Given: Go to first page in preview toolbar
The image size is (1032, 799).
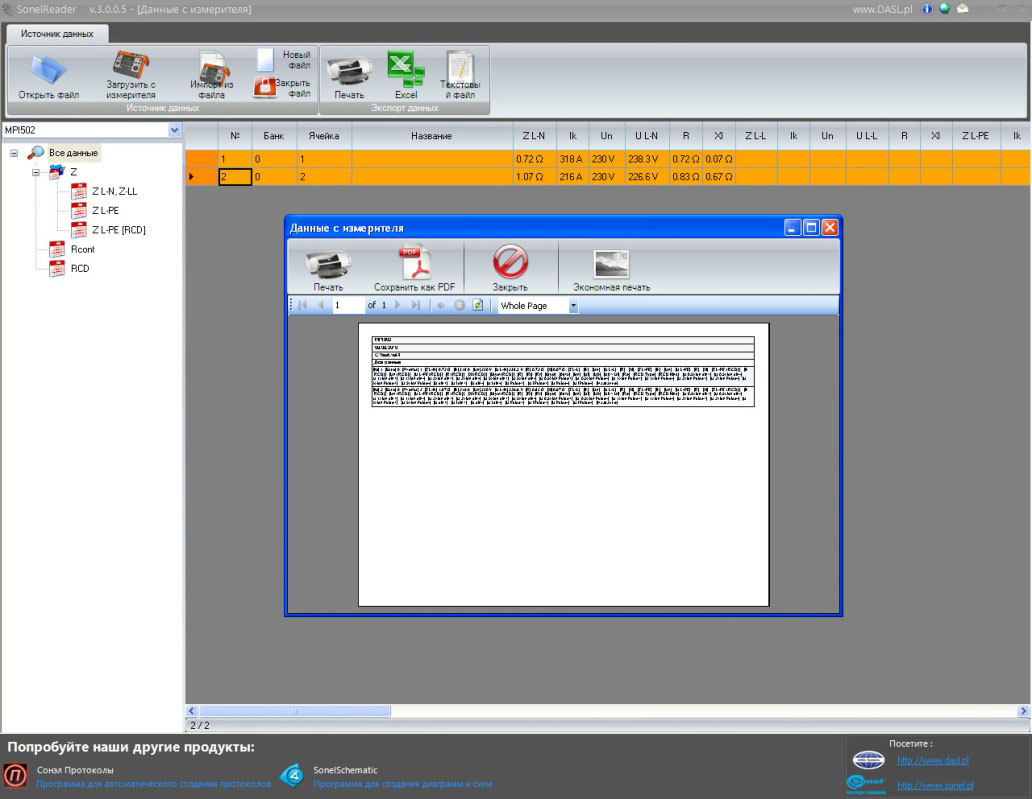Looking at the screenshot, I should tap(303, 305).
